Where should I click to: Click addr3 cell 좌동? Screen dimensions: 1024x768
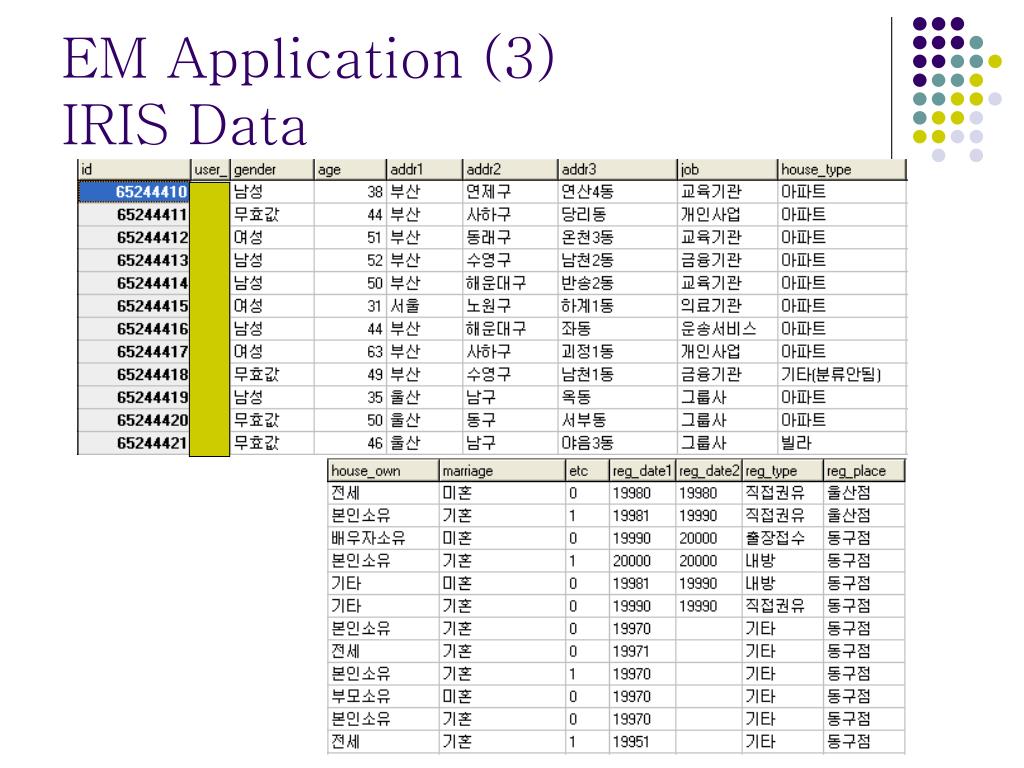click(x=618, y=329)
